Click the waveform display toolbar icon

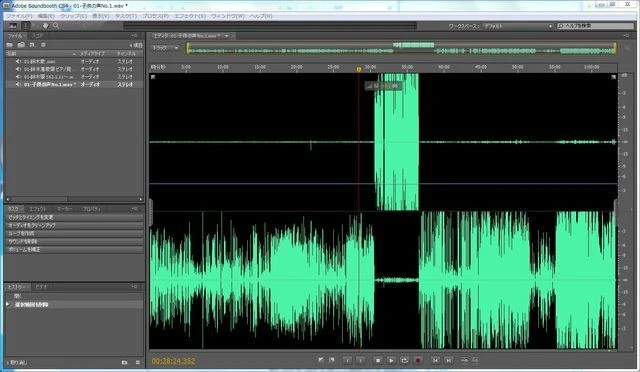pyautogui.click(x=13, y=26)
